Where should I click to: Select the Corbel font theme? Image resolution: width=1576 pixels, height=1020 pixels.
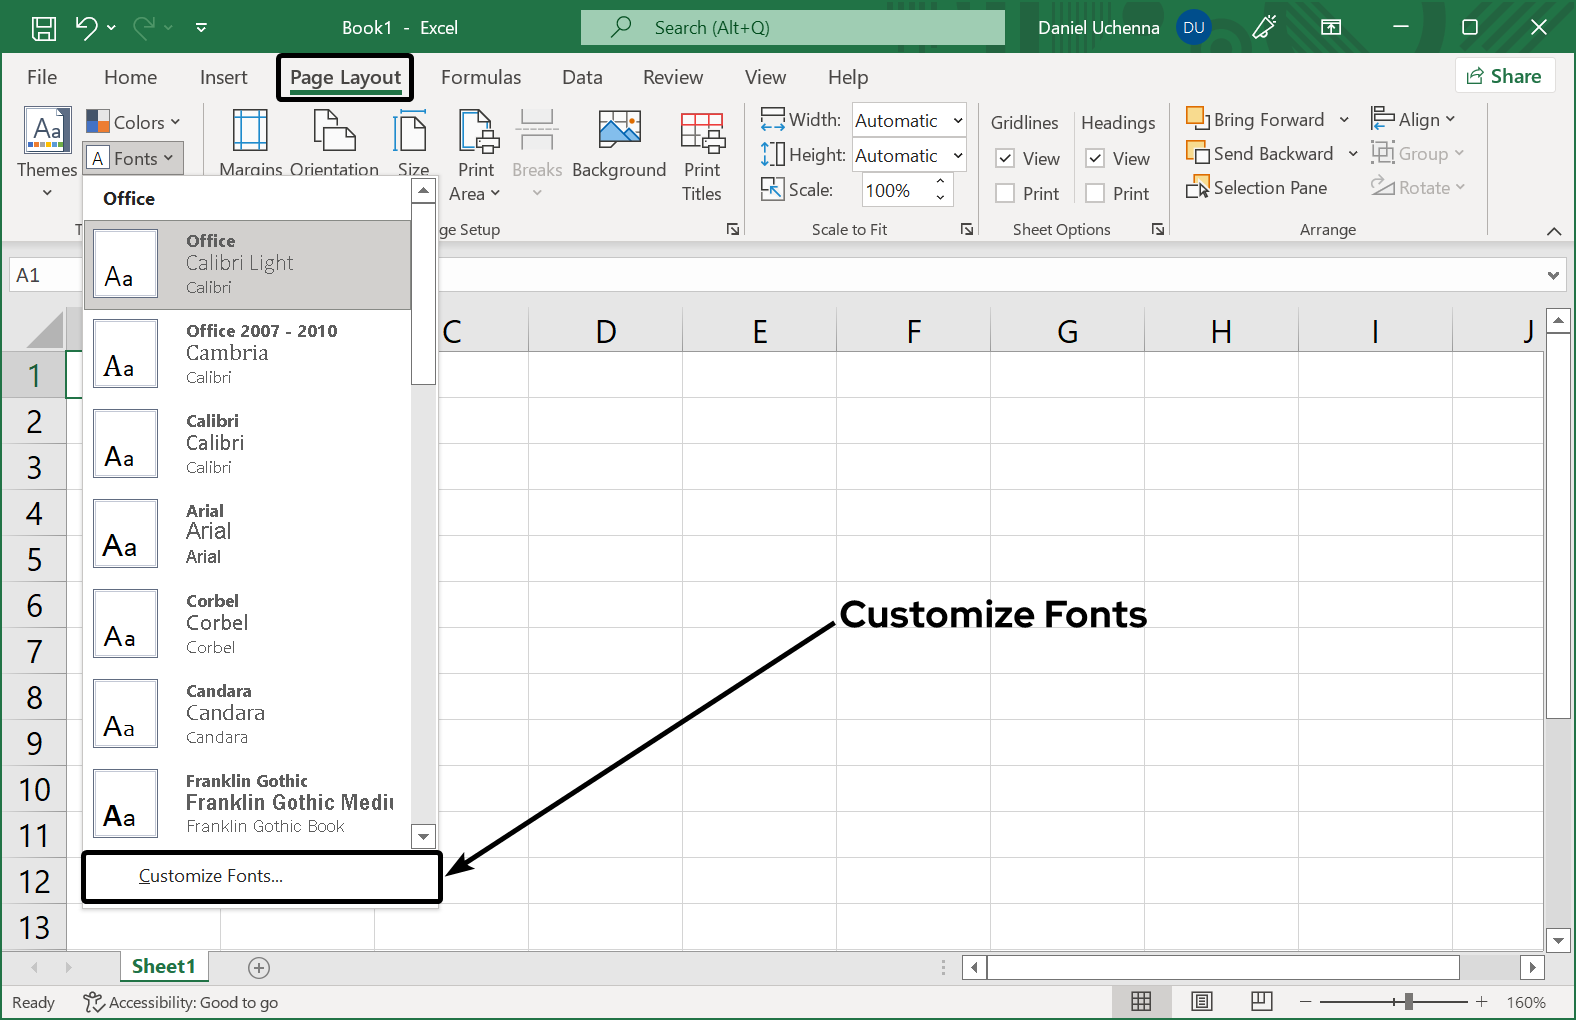pos(248,624)
